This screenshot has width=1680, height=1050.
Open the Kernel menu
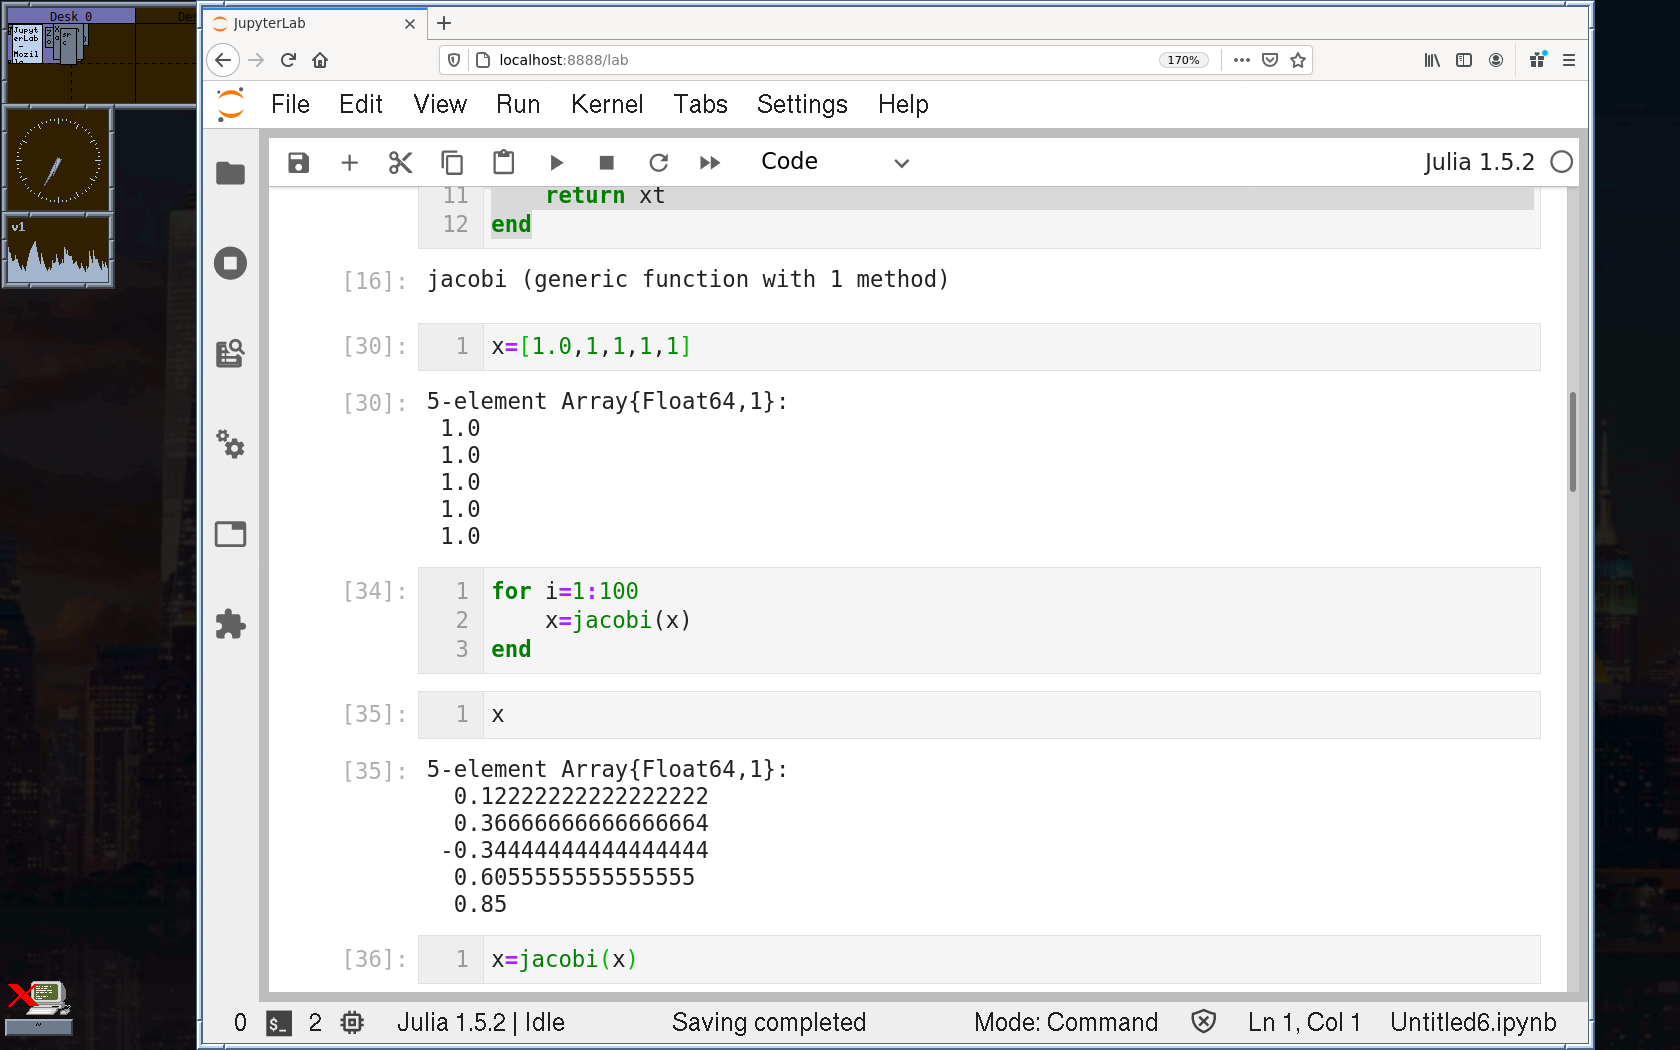(606, 104)
